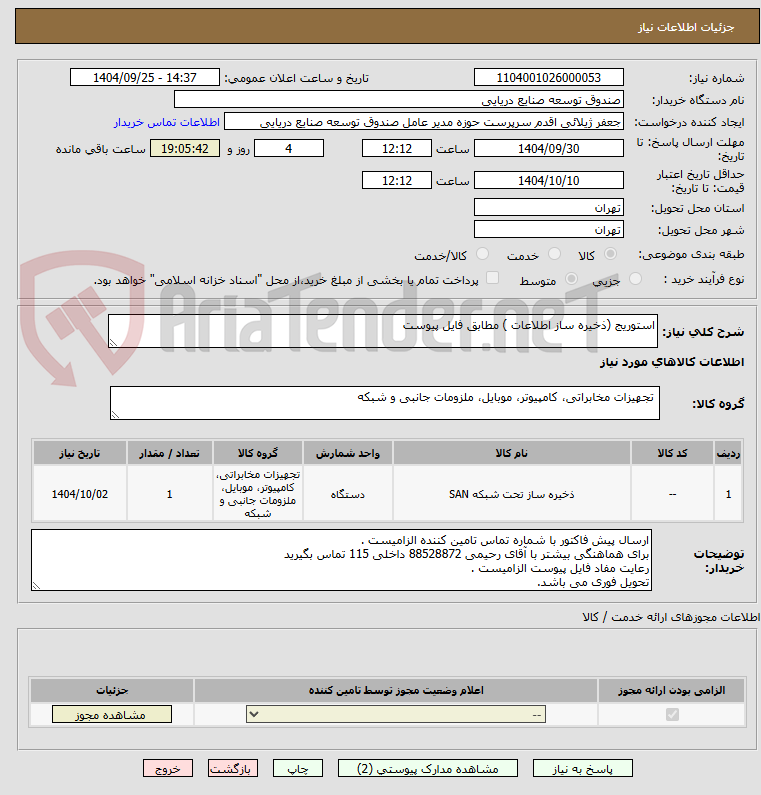Click the نام کالا column header
This screenshot has height=795, width=761.
tap(512, 453)
